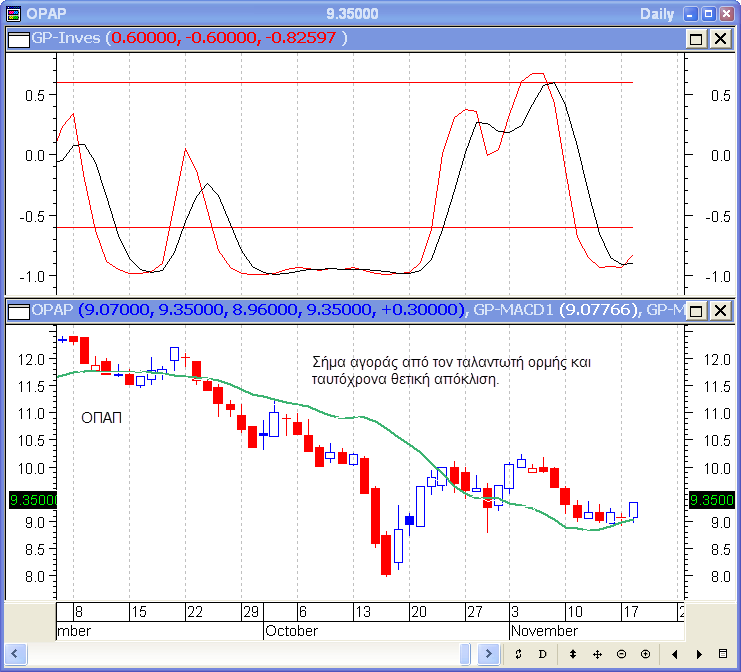The width and height of the screenshot is (741, 672).
Task: Click the ΟΠΑΠ text label on chart
Action: (x=101, y=418)
